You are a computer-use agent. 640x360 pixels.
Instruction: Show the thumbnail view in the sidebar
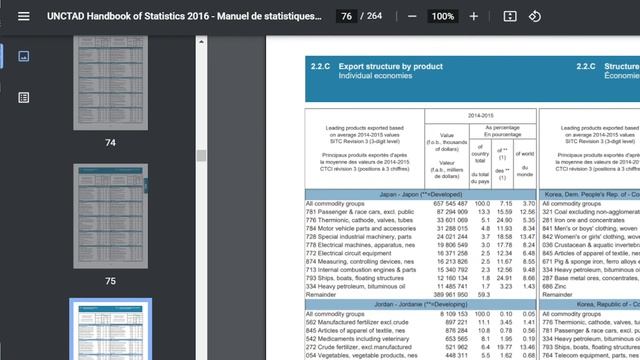24,56
